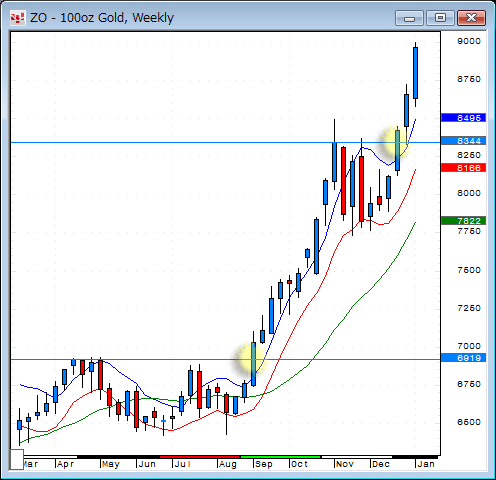Minimize the ZO gold chart window
496x480 pixels.
click(x=409, y=18)
